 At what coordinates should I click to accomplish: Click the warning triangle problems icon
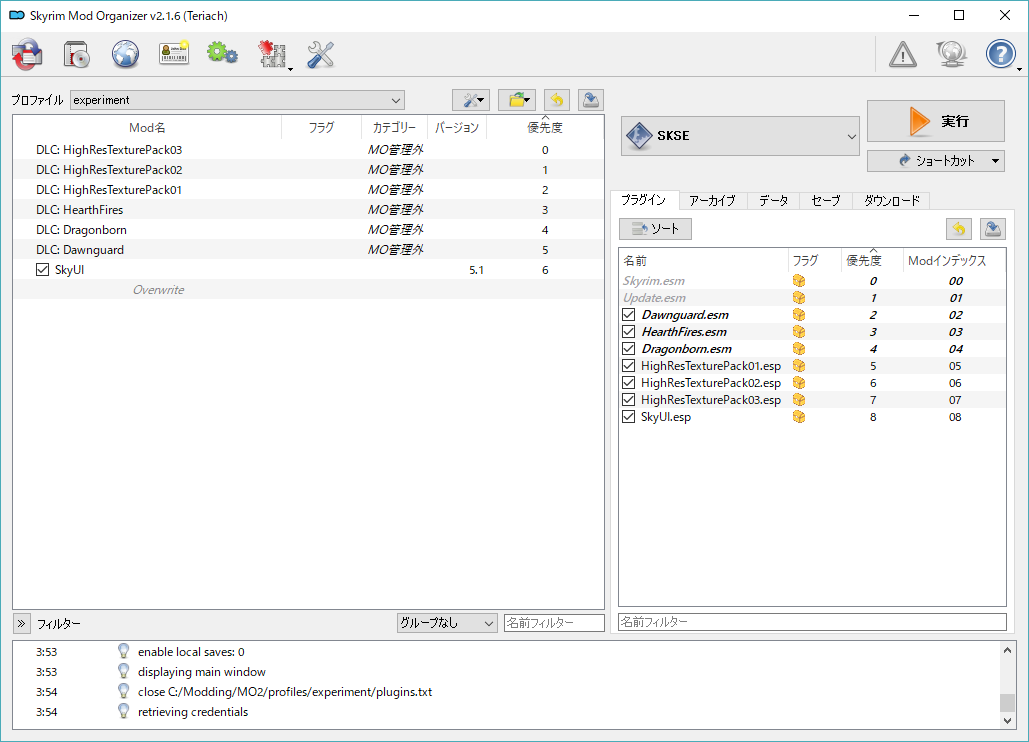click(x=902, y=54)
